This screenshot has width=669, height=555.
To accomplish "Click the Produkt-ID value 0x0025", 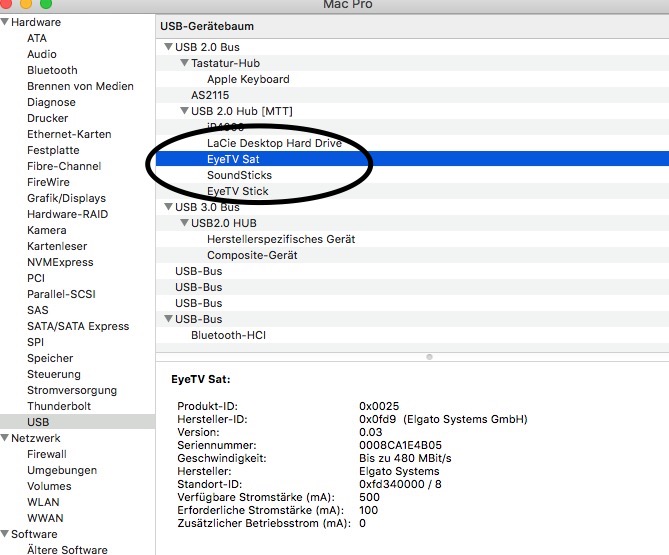I will coord(379,406).
